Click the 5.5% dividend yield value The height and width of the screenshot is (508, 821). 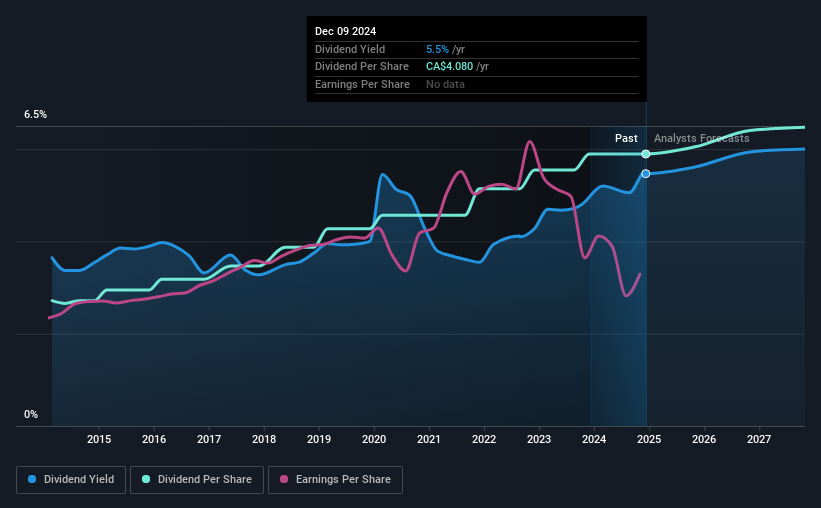coord(437,49)
